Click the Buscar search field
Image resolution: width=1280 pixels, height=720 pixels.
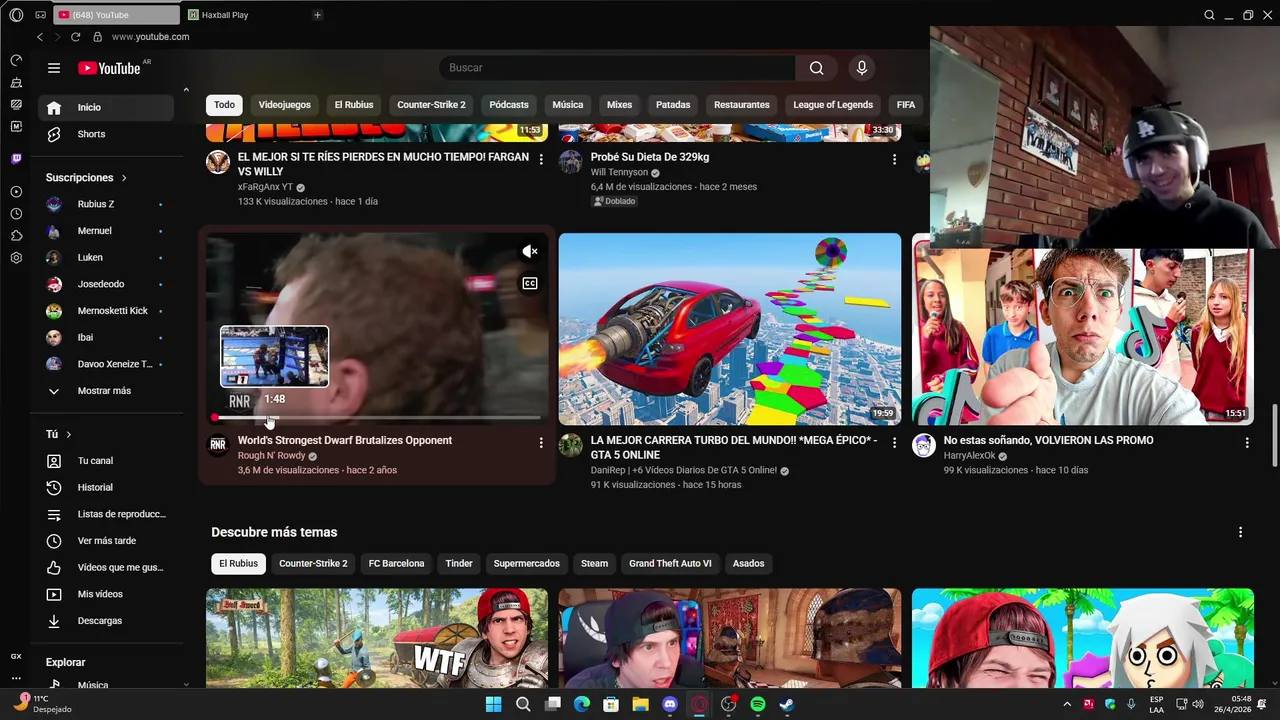(x=617, y=68)
